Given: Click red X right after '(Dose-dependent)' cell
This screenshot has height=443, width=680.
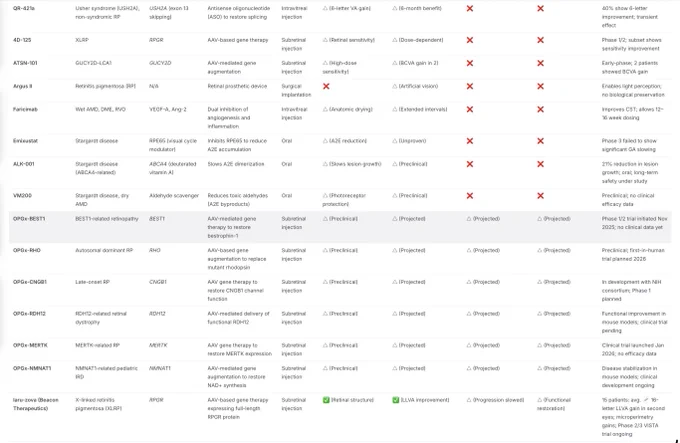Looking at the screenshot, I should pos(470,40).
